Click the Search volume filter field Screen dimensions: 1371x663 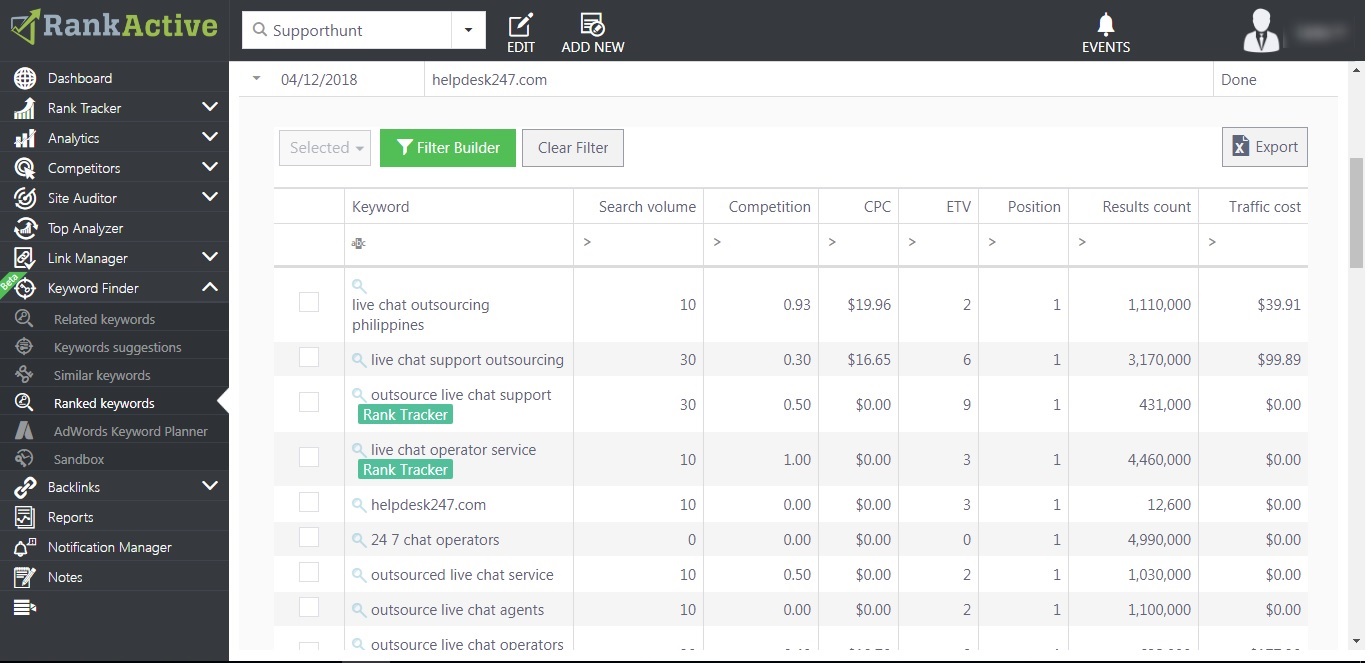point(639,243)
